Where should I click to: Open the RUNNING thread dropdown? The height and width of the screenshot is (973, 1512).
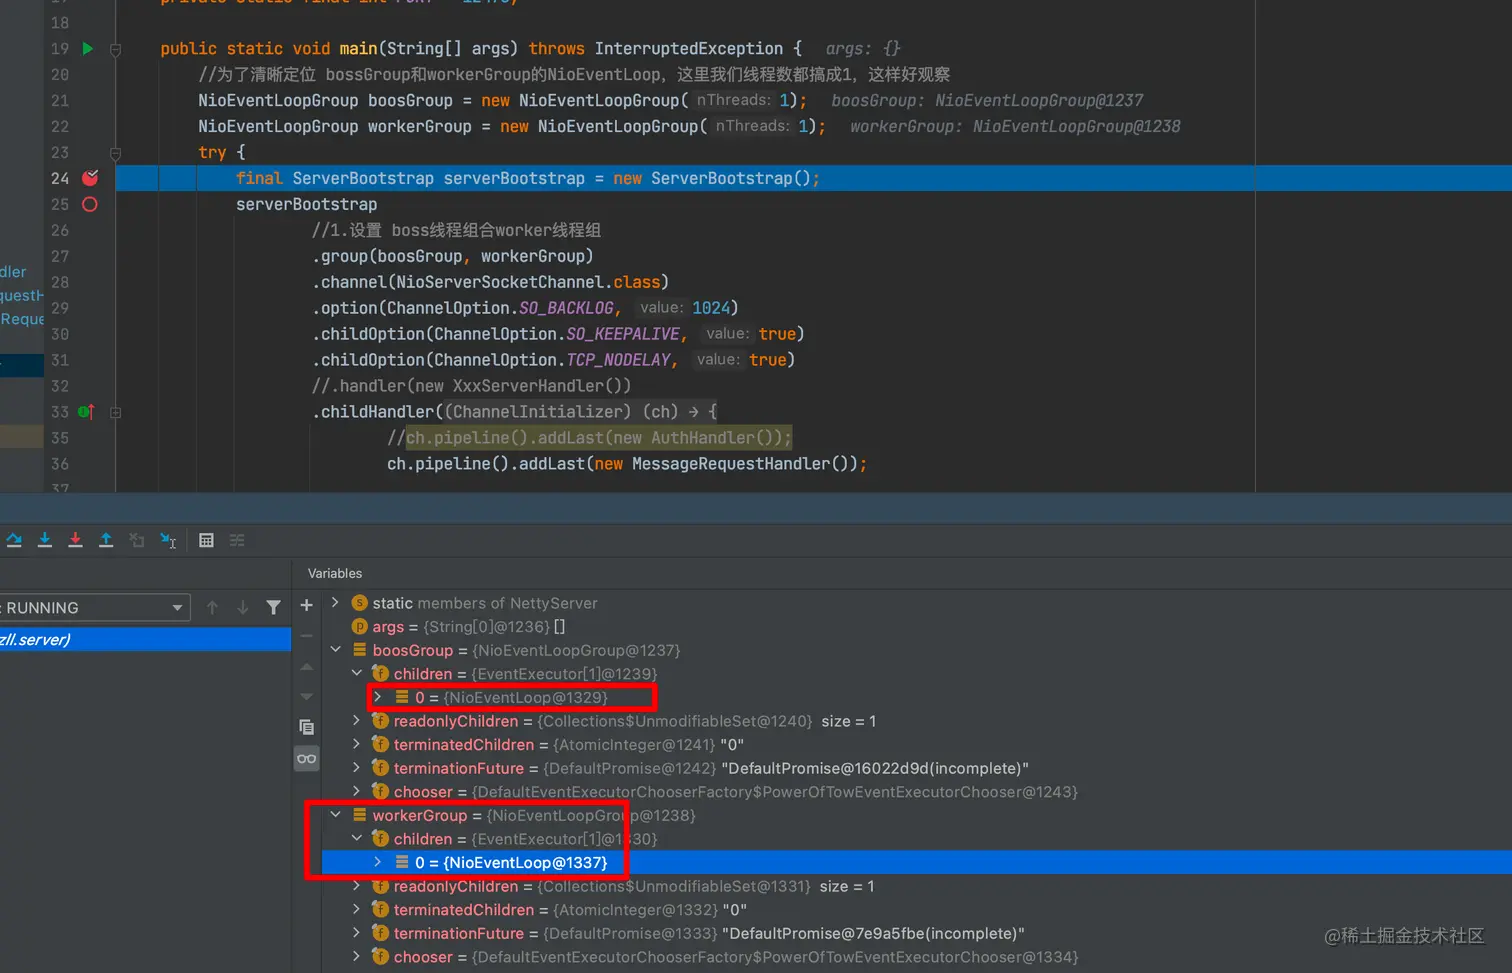pos(95,607)
